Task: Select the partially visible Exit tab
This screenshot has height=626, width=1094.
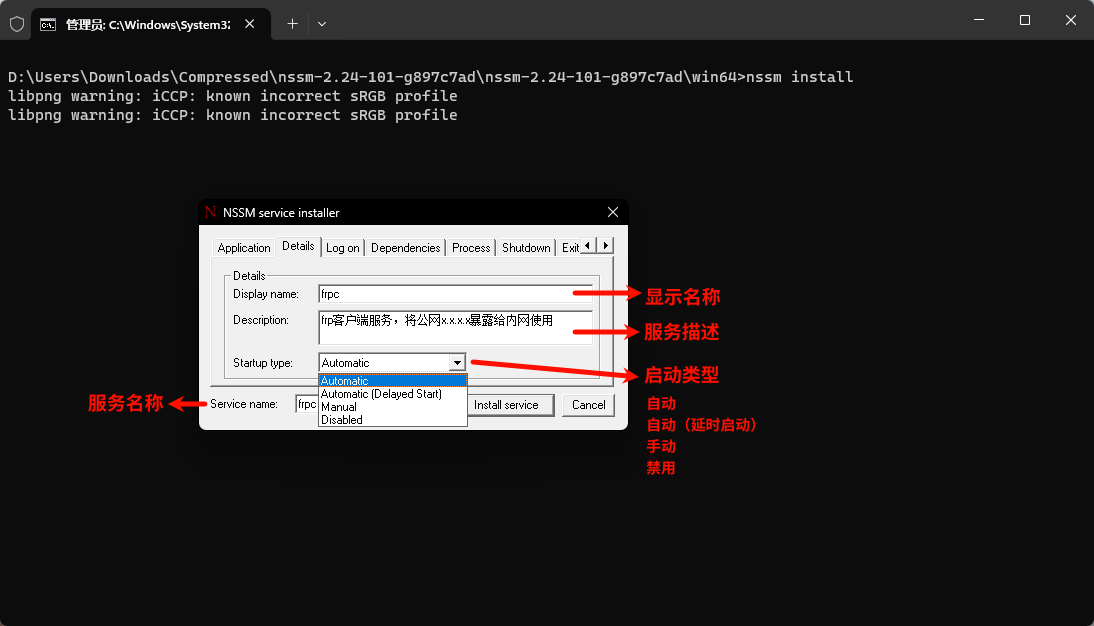Action: (569, 248)
